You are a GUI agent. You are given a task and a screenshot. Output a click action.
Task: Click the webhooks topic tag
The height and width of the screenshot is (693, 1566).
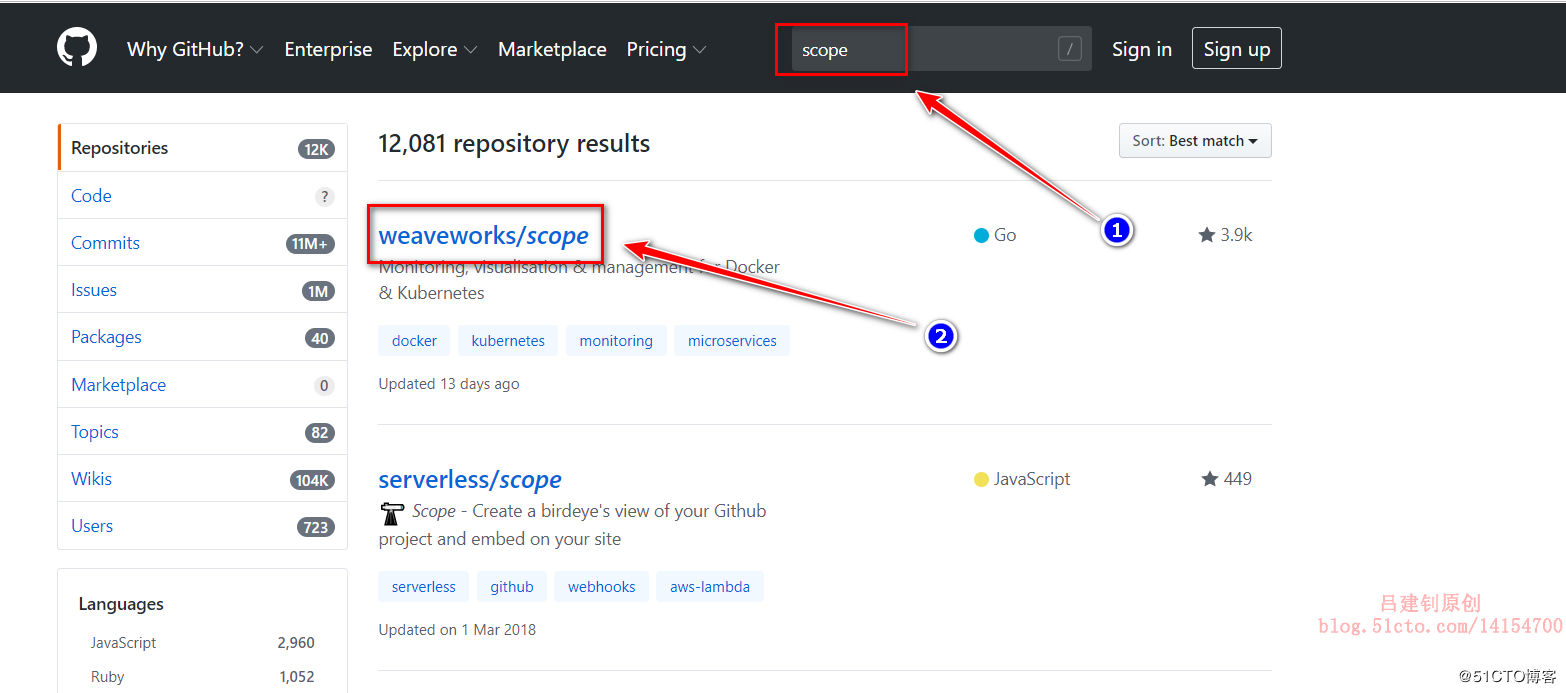602,587
